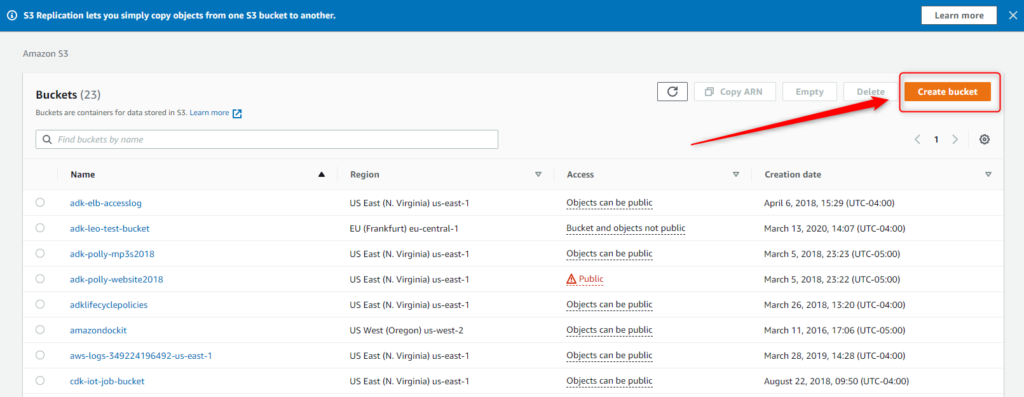Screen dimensions: 1024x397
Task: Select the adk-polly-website2018 radio button
Action: [40, 279]
